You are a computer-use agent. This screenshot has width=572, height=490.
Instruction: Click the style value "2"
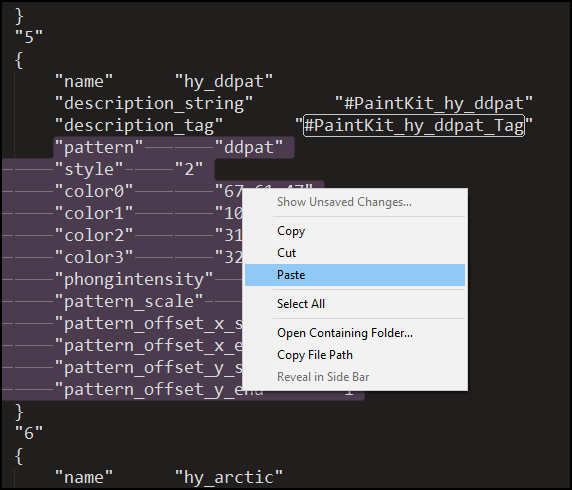(189, 169)
